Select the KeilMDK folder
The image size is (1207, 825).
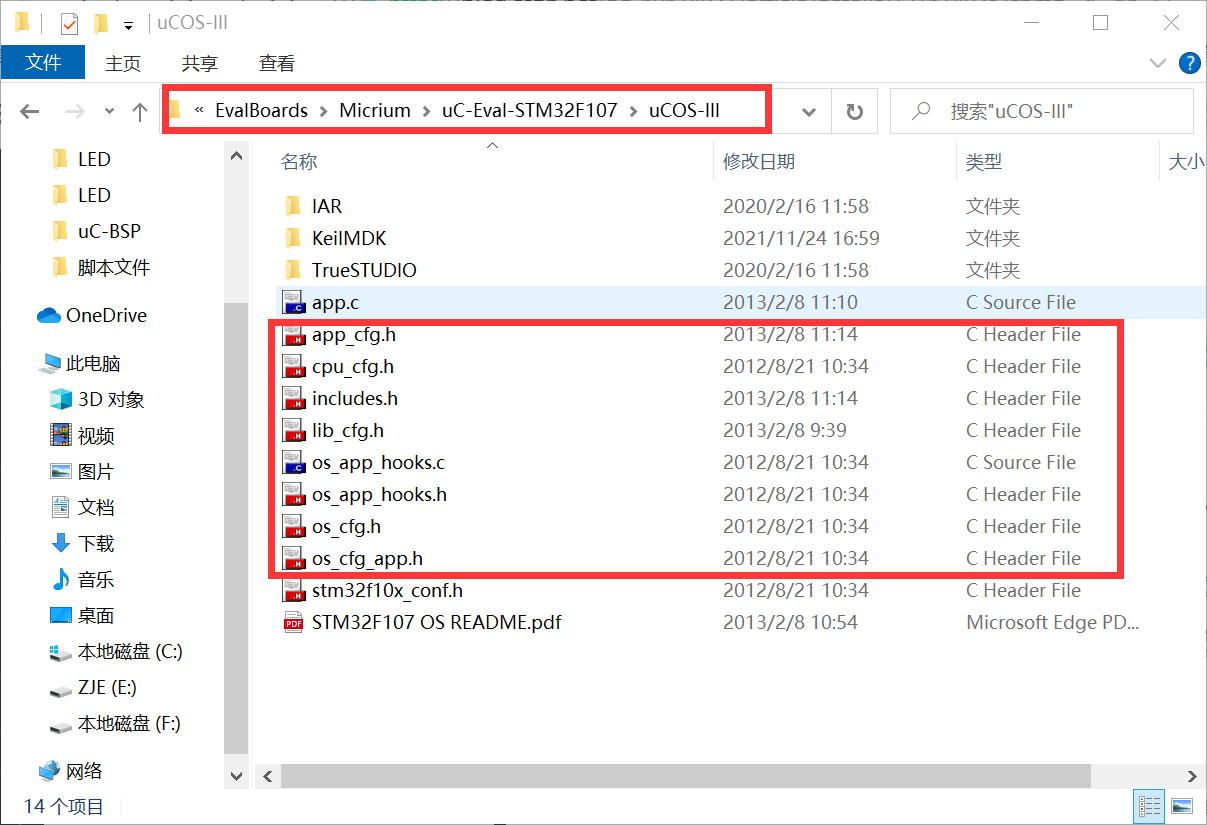[x=349, y=238]
